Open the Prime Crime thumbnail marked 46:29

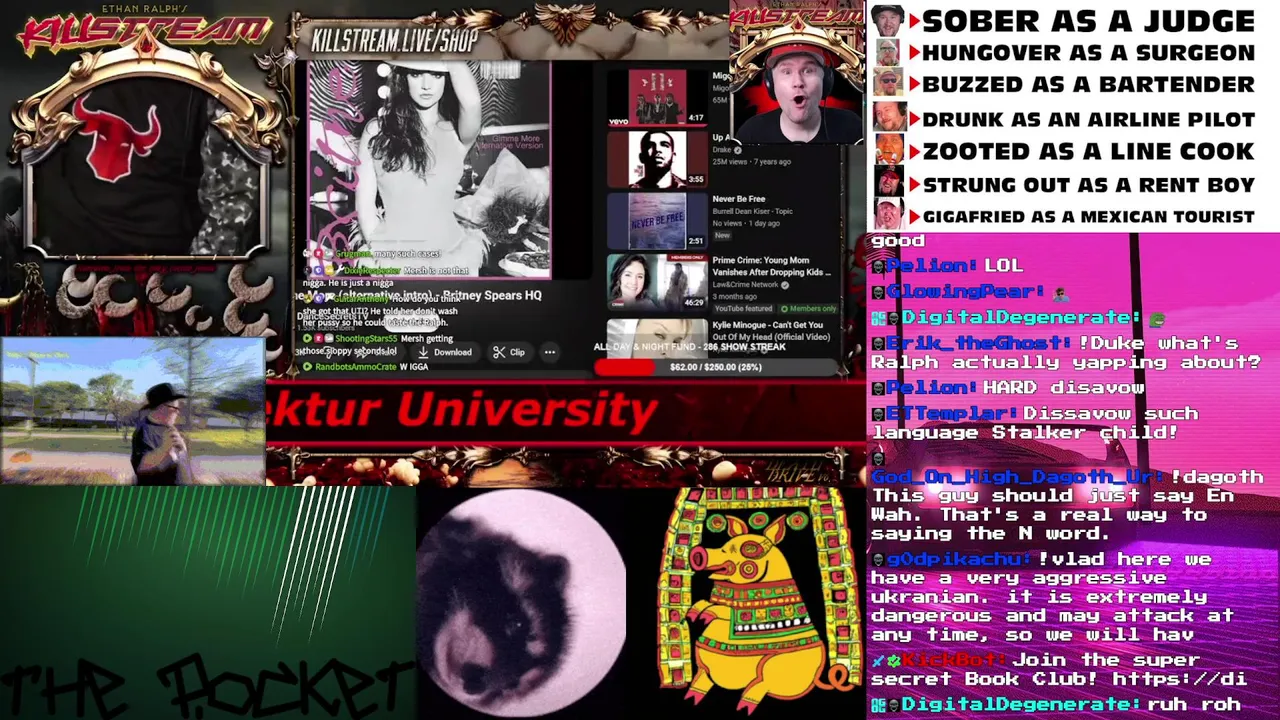tap(656, 282)
